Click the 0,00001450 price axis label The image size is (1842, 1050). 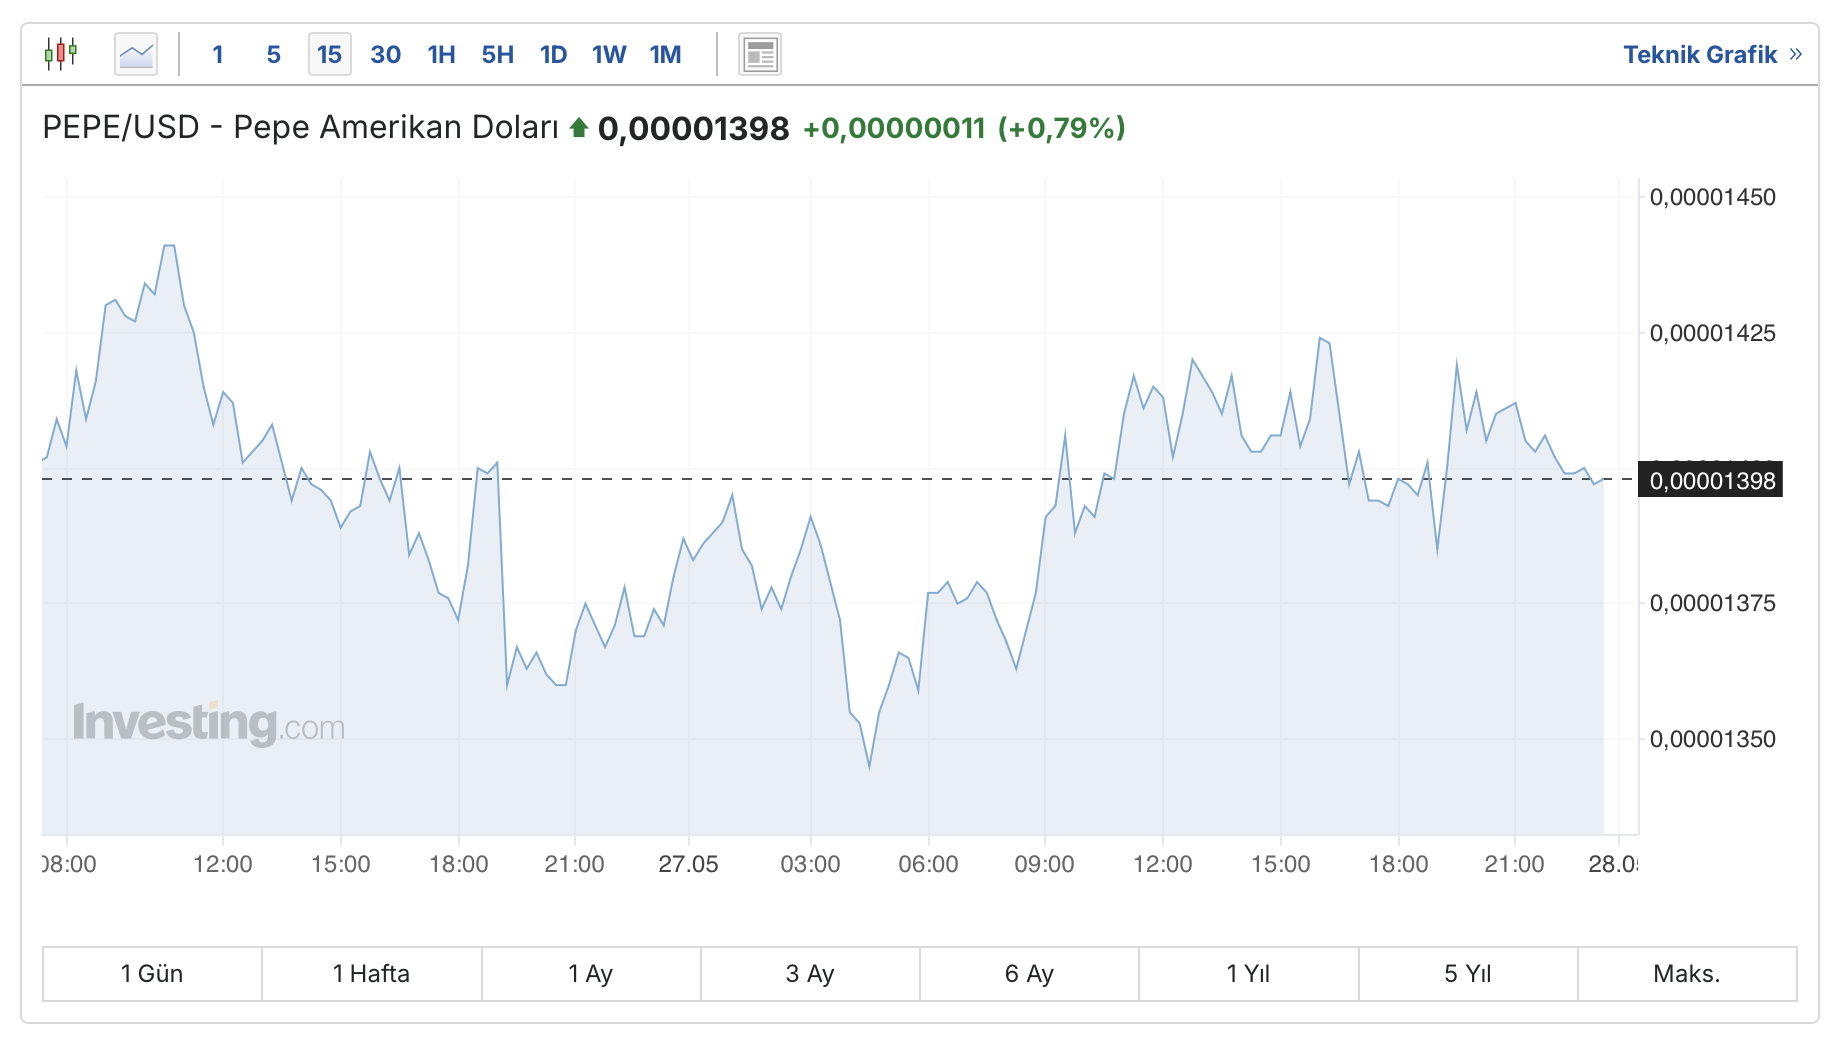[x=1712, y=197]
